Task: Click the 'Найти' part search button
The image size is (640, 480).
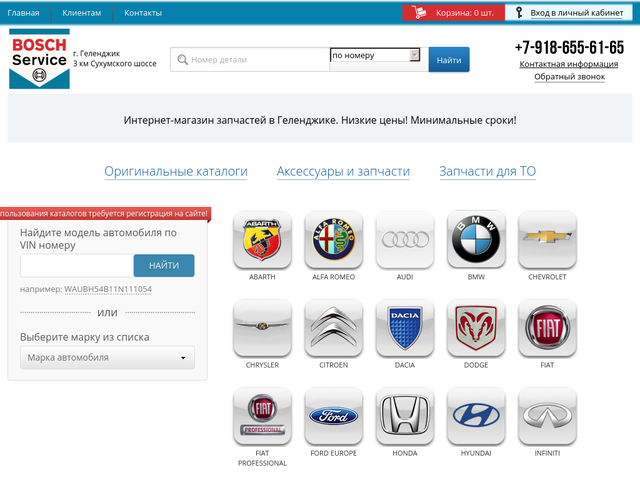Action: pyautogui.click(x=449, y=60)
